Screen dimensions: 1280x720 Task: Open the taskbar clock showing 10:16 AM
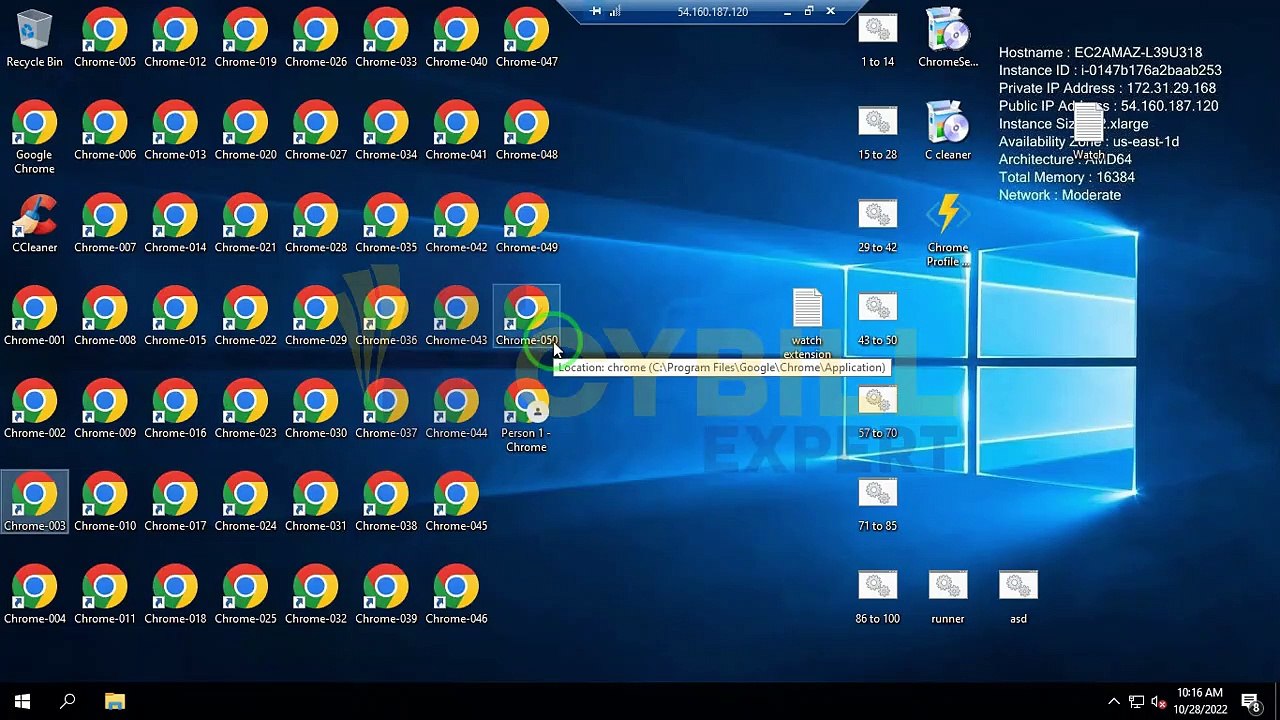click(x=1200, y=701)
